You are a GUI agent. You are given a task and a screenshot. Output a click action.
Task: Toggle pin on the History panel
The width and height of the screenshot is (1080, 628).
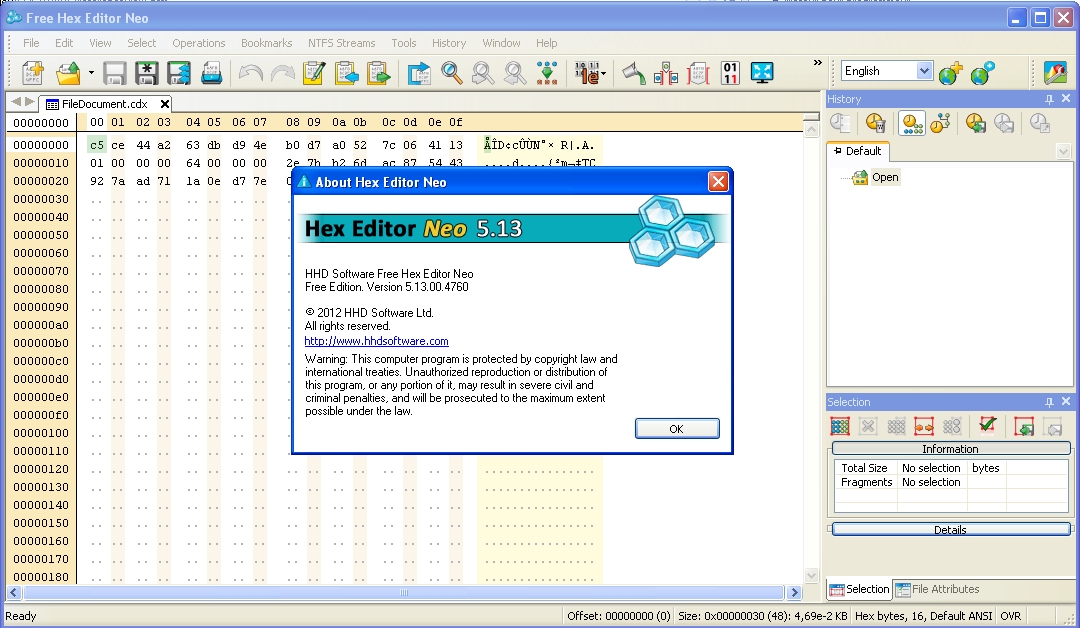1049,99
